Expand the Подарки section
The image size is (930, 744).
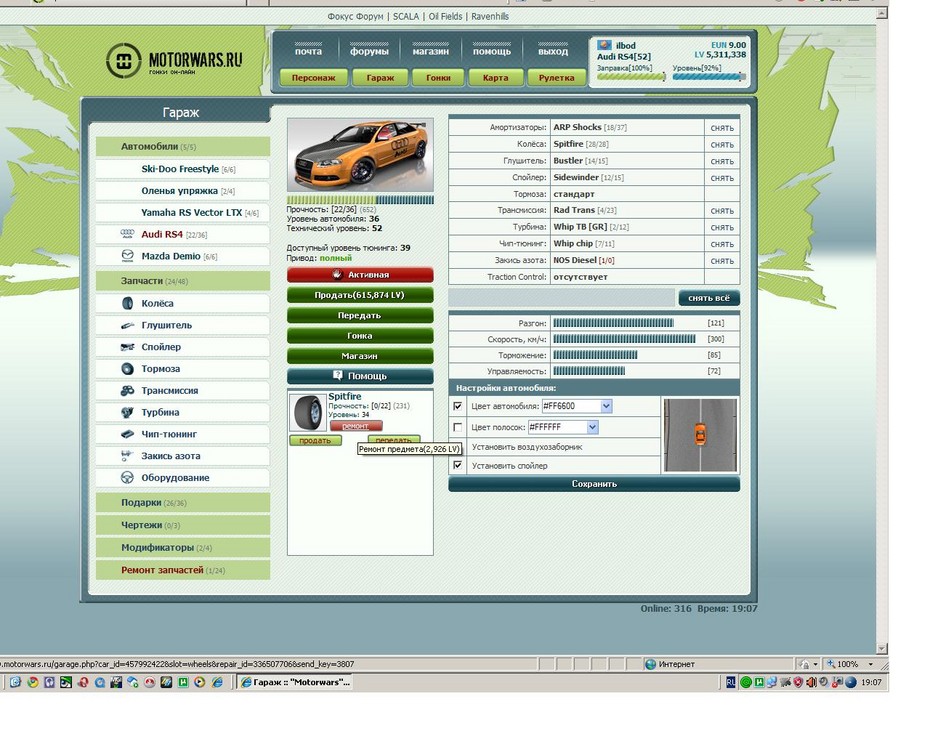point(183,503)
